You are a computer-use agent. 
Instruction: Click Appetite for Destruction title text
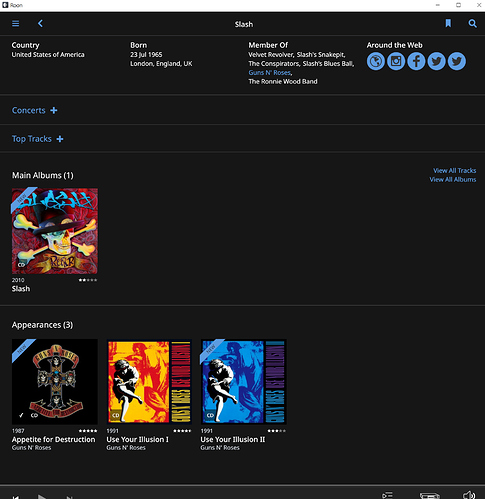tap(54, 439)
